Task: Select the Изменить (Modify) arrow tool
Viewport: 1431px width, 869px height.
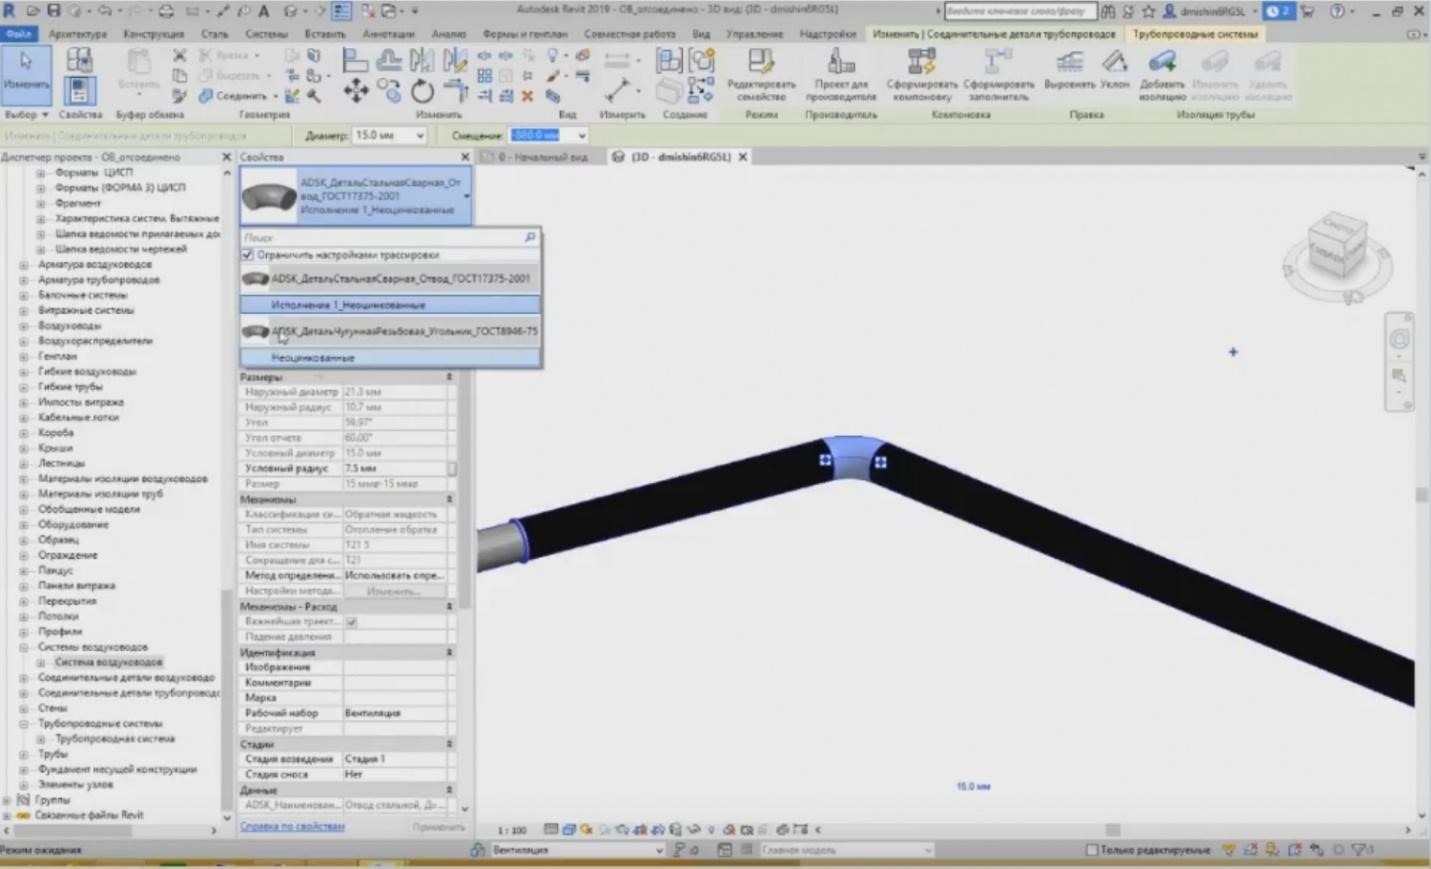Action: [x=26, y=75]
